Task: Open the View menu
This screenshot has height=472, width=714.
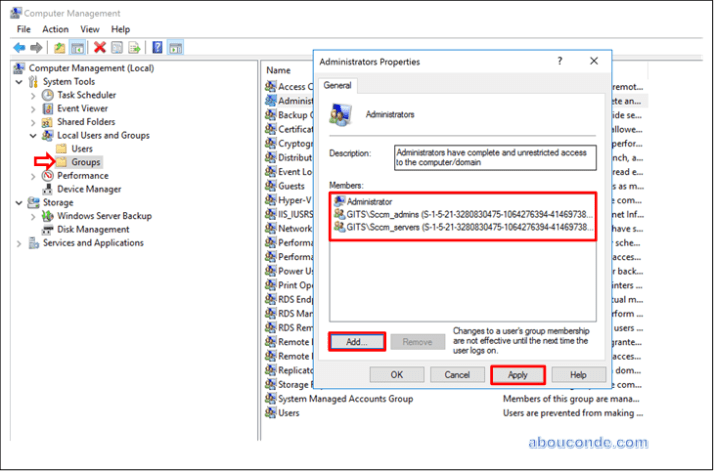Action: [x=91, y=30]
